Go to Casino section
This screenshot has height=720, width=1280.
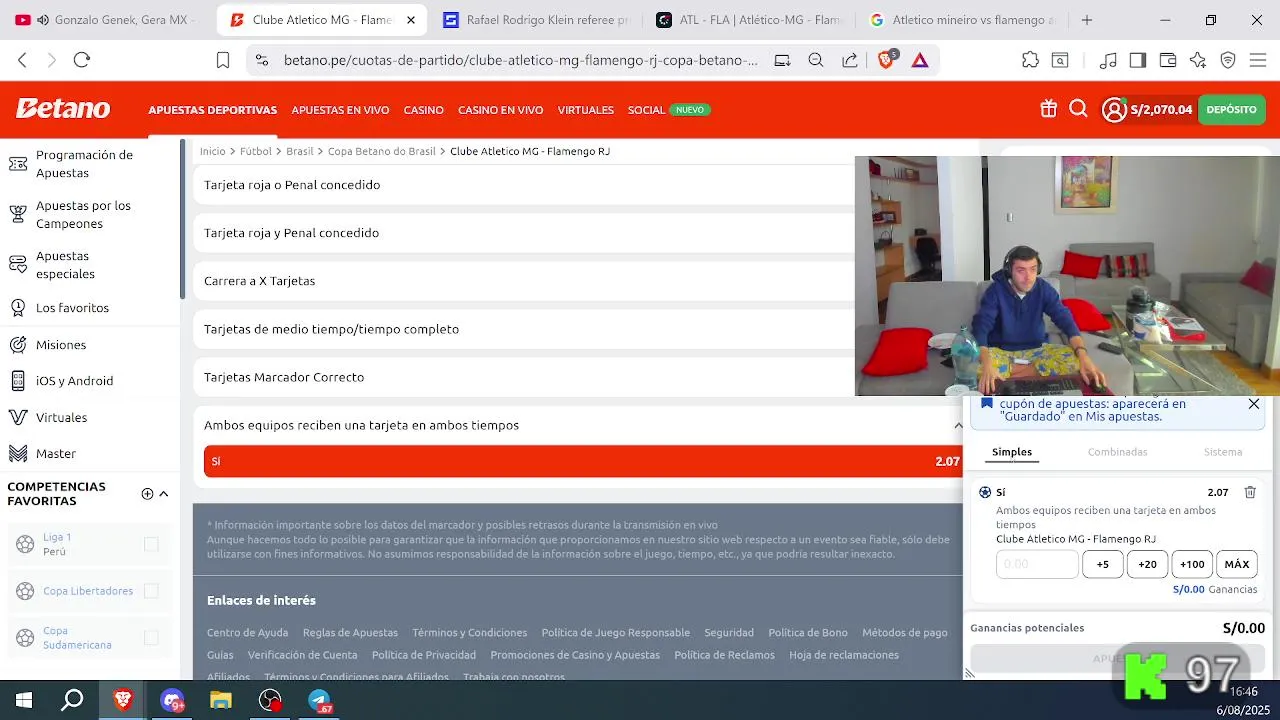click(x=423, y=110)
